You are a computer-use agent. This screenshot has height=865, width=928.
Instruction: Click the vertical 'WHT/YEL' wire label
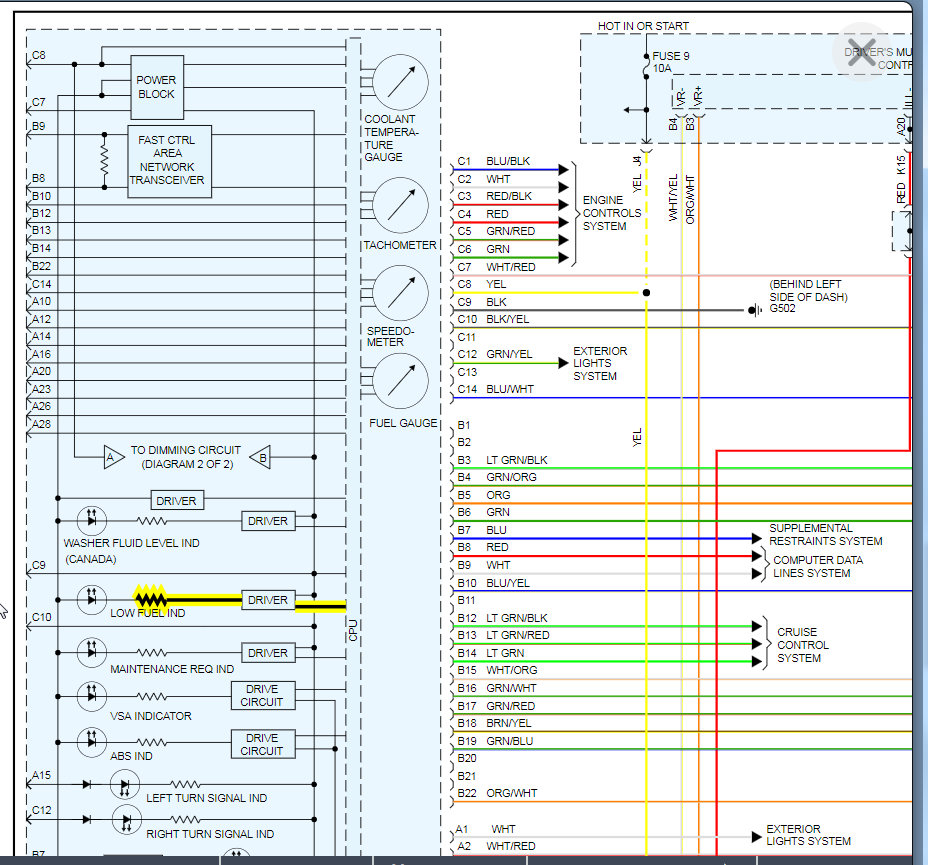point(673,198)
